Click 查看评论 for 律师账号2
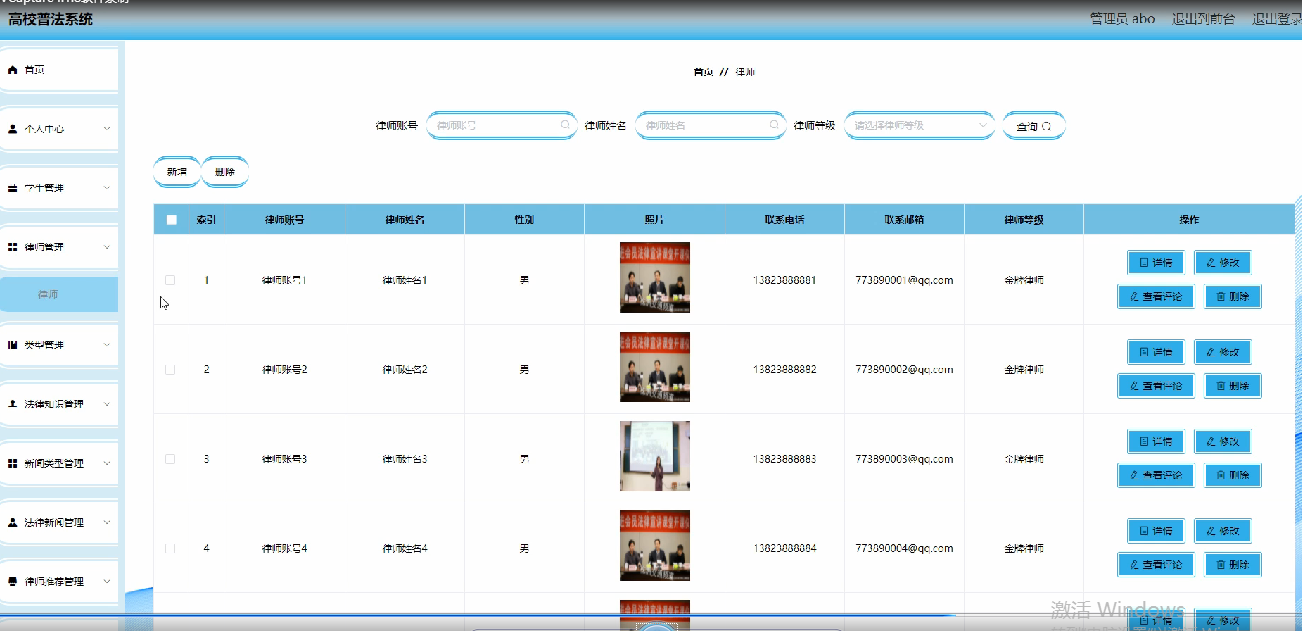 pyautogui.click(x=1156, y=386)
